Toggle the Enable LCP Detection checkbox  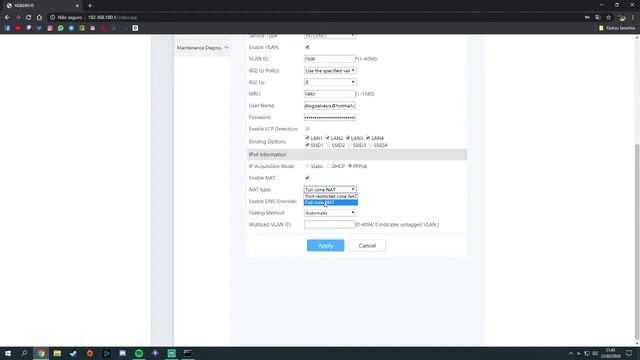pyautogui.click(x=307, y=129)
